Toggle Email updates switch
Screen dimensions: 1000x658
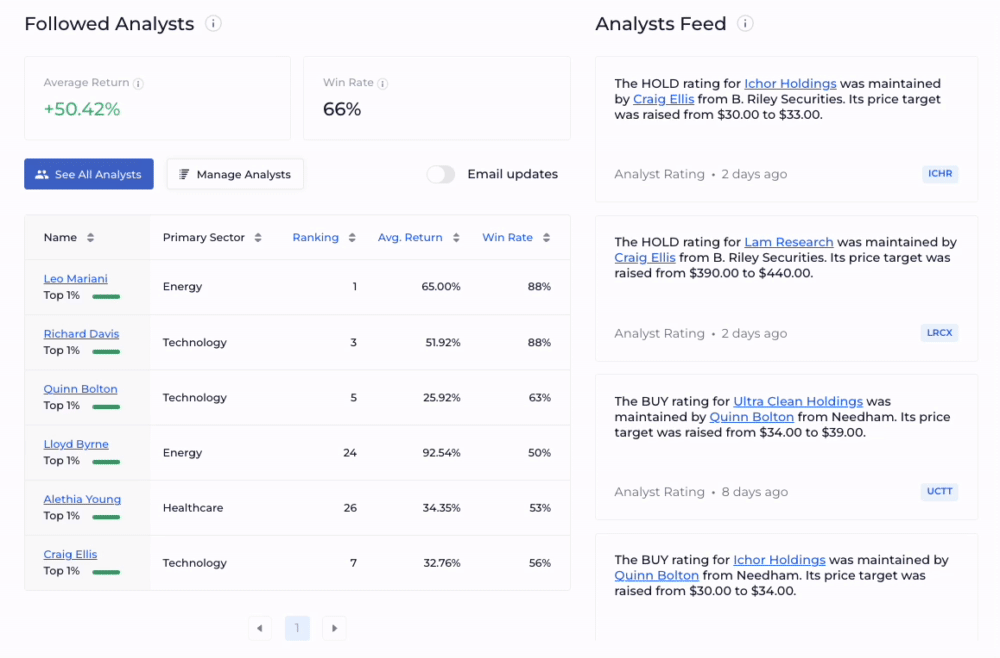pyautogui.click(x=441, y=174)
